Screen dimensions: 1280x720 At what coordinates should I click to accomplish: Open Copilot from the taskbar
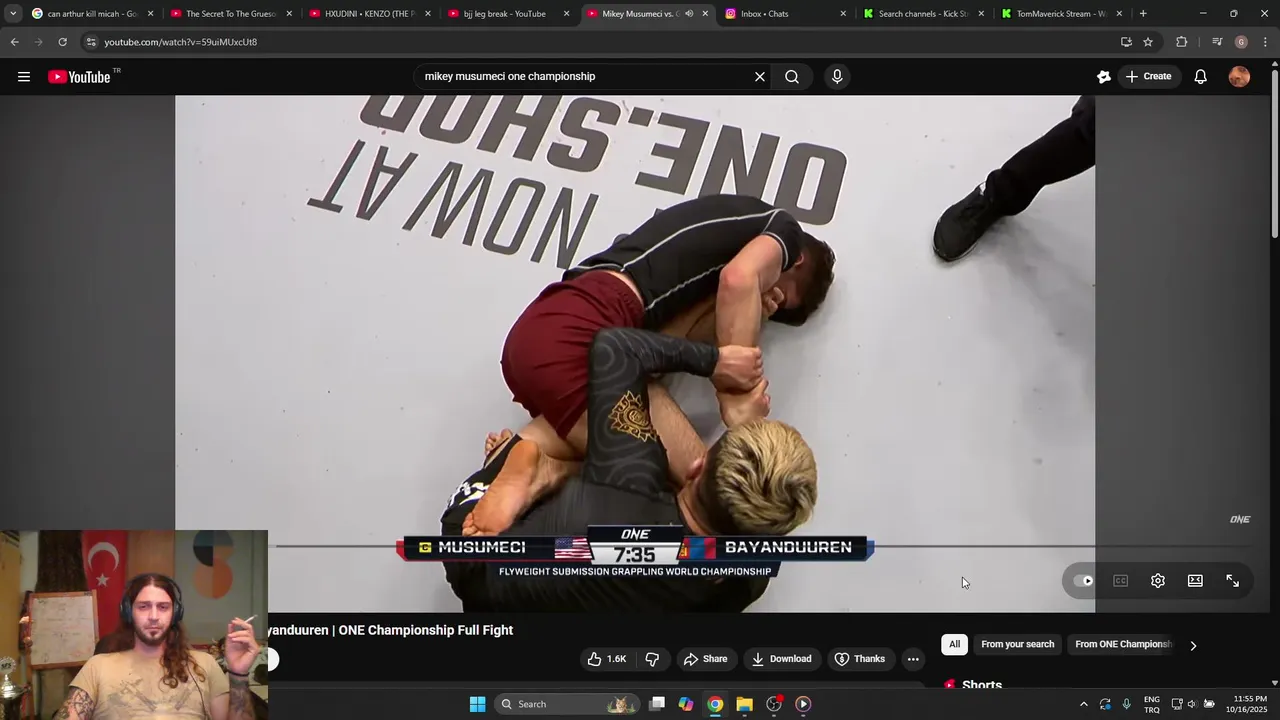pos(686,704)
